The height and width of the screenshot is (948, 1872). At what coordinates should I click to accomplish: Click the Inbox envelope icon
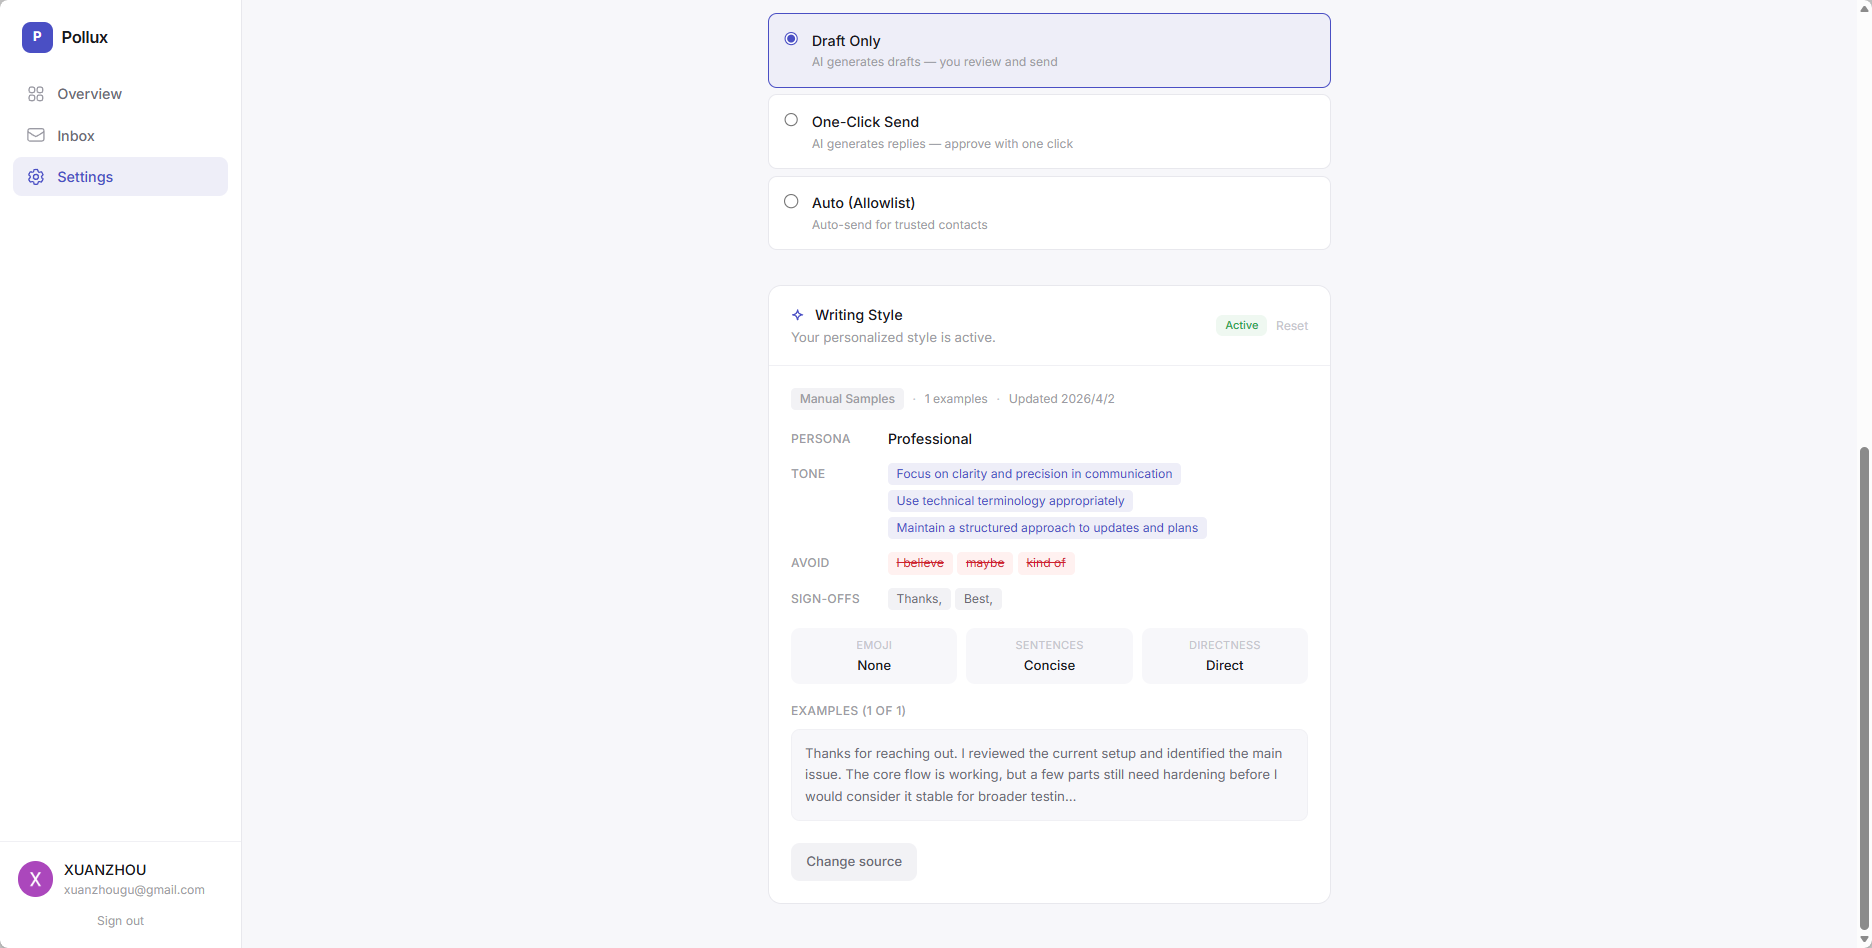click(x=36, y=135)
